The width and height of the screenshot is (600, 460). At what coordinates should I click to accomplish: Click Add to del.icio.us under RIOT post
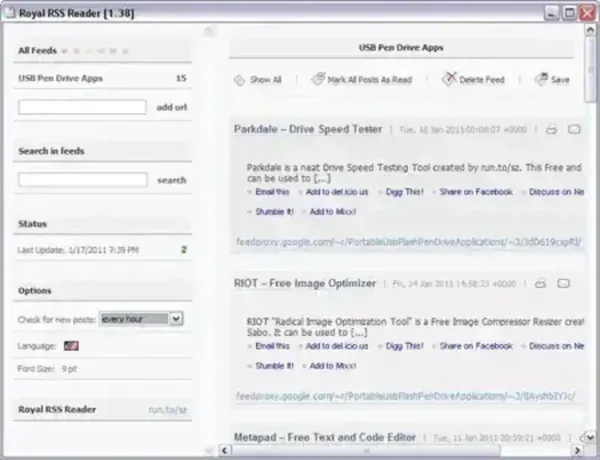pyautogui.click(x=337, y=346)
